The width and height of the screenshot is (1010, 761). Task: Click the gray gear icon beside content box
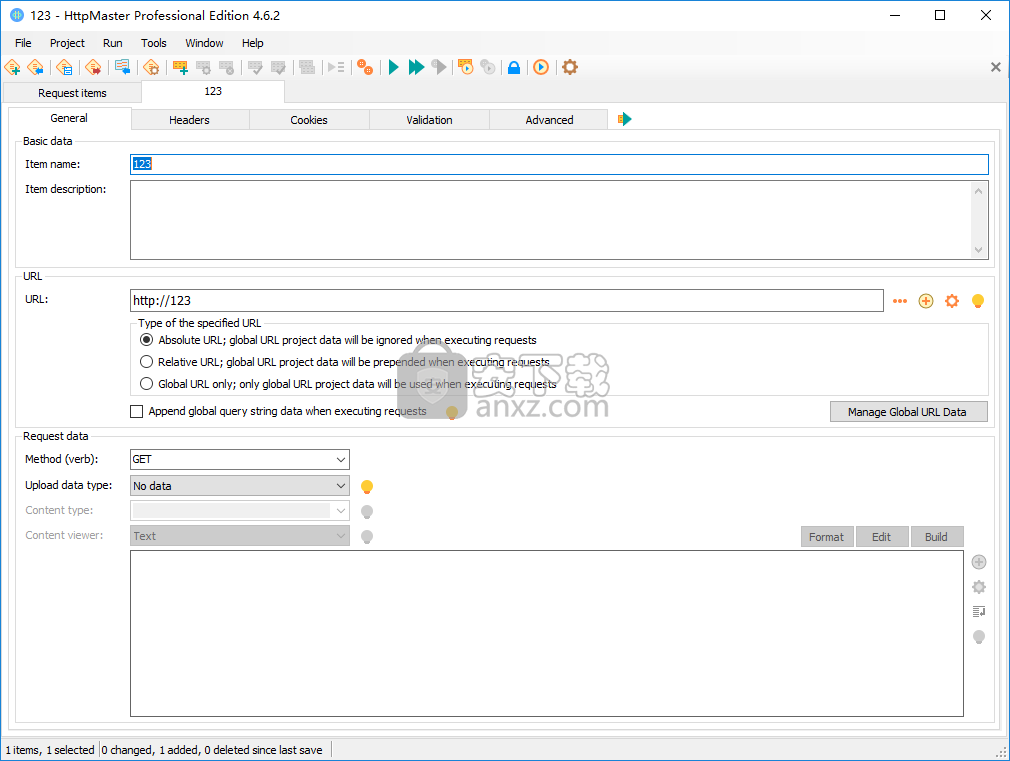979,587
